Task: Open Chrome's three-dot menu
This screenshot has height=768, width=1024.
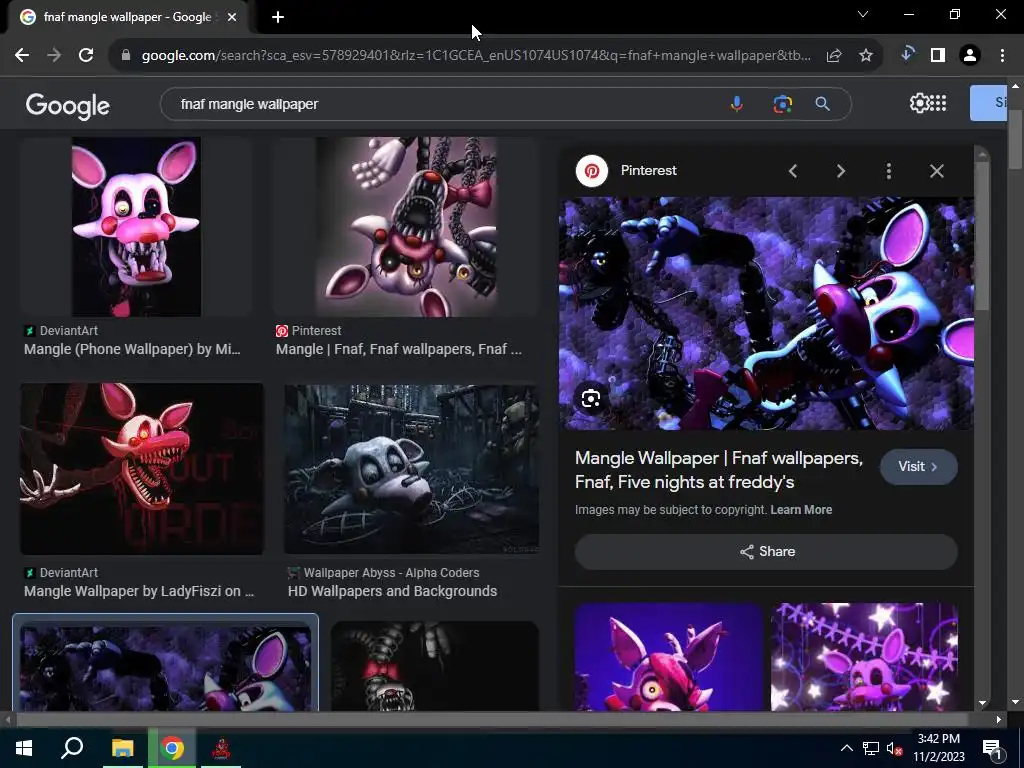Action: (x=1002, y=56)
